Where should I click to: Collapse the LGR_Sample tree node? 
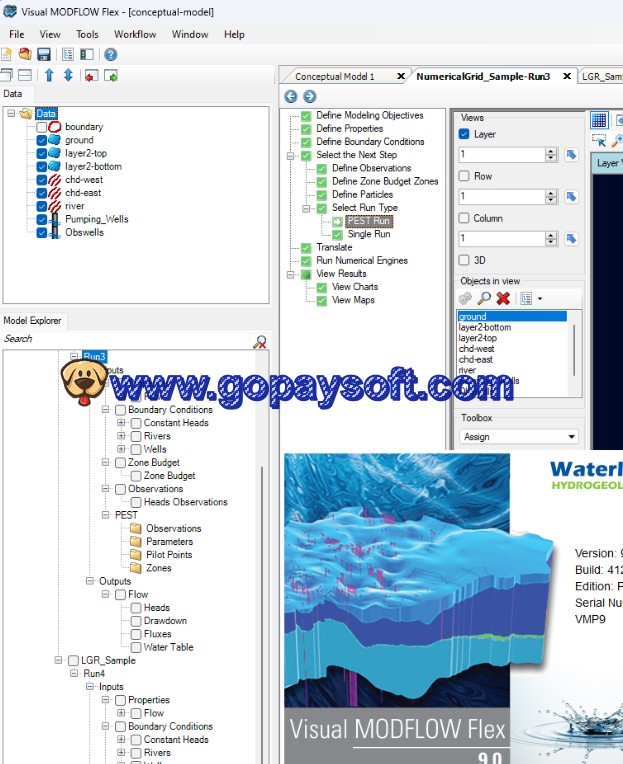click(x=58, y=660)
